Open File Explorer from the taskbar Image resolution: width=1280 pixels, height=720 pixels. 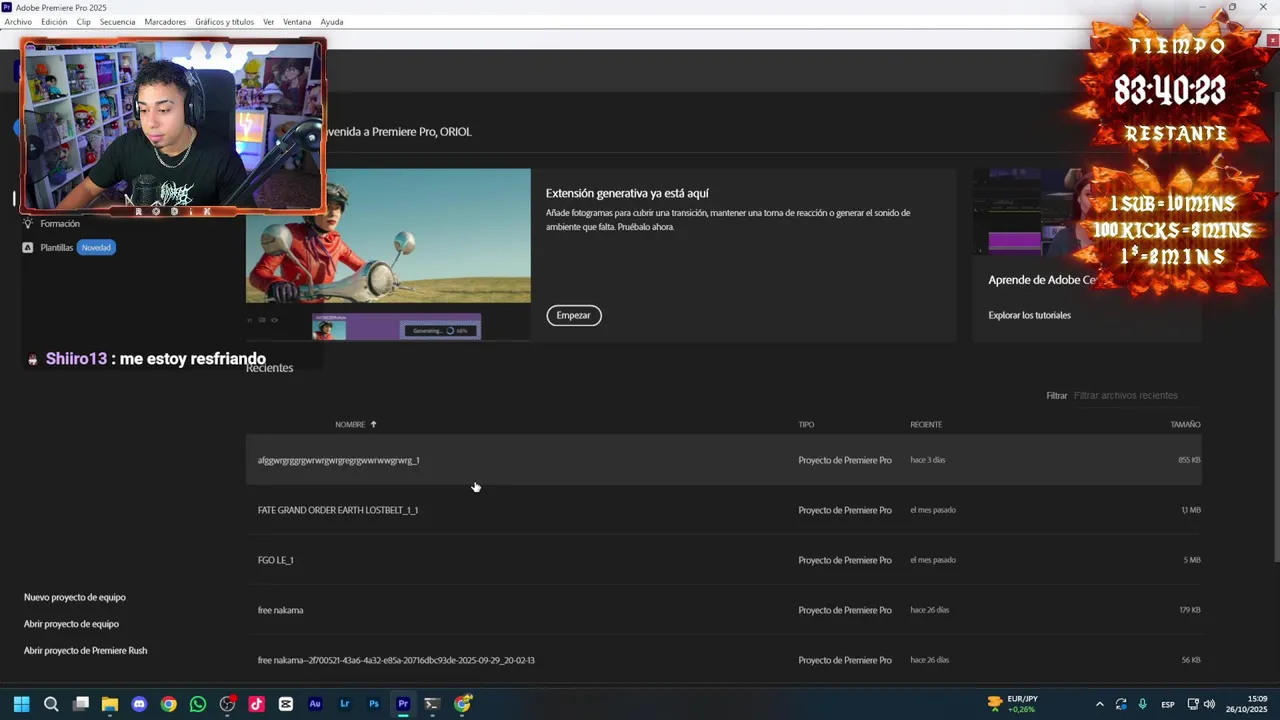point(110,704)
